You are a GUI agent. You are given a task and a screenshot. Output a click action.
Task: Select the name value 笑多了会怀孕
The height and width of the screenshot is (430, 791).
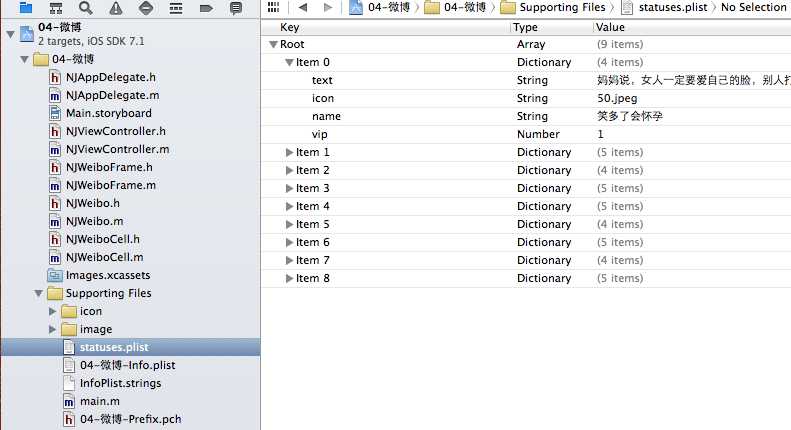(630, 117)
